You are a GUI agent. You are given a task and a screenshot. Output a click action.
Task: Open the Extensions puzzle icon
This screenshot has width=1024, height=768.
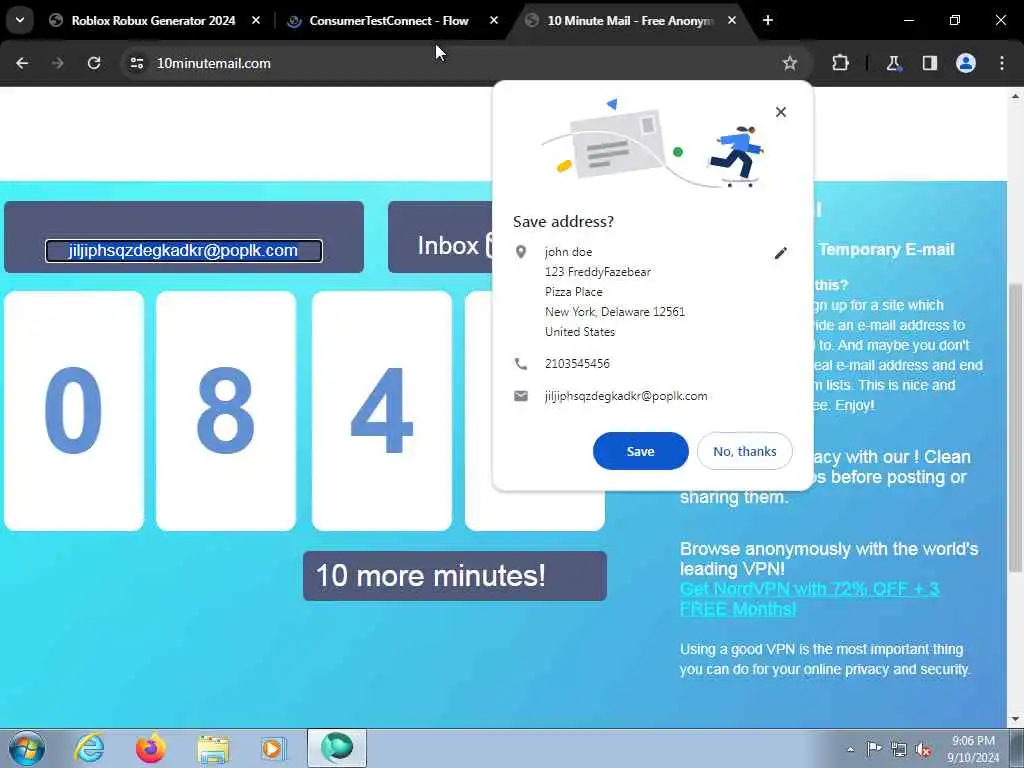point(840,63)
